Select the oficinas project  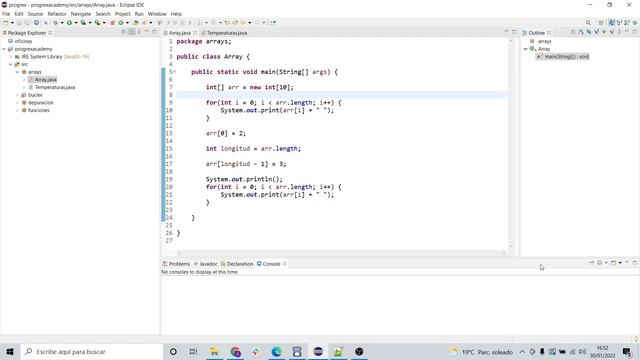coord(23,41)
